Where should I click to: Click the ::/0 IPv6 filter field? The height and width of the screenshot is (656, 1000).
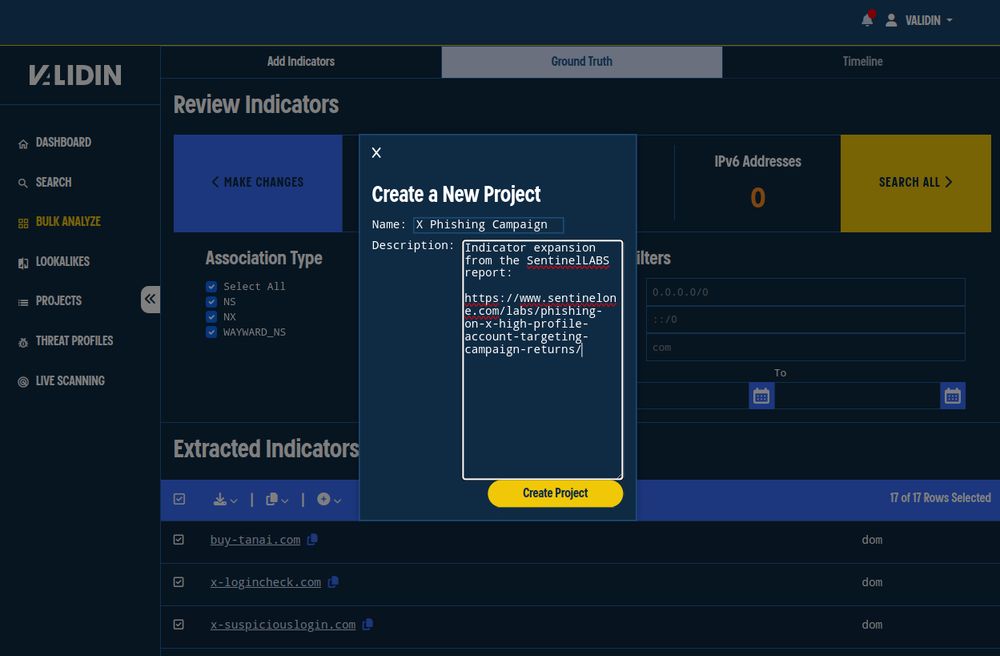tap(805, 319)
